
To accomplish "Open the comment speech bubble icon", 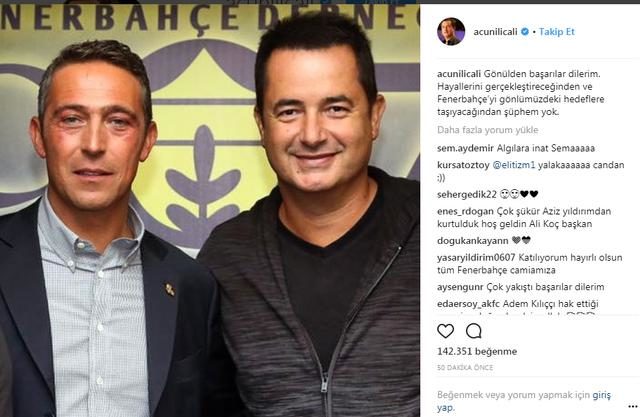I will [x=473, y=331].
